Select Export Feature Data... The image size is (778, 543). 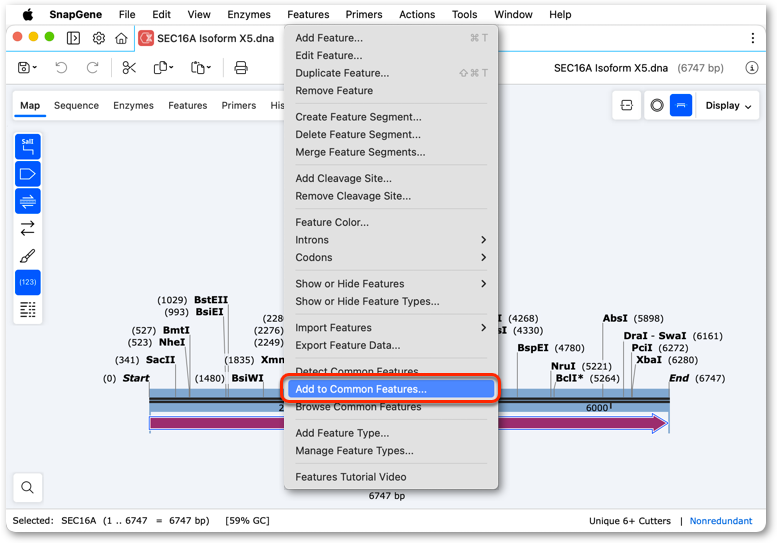390,345
